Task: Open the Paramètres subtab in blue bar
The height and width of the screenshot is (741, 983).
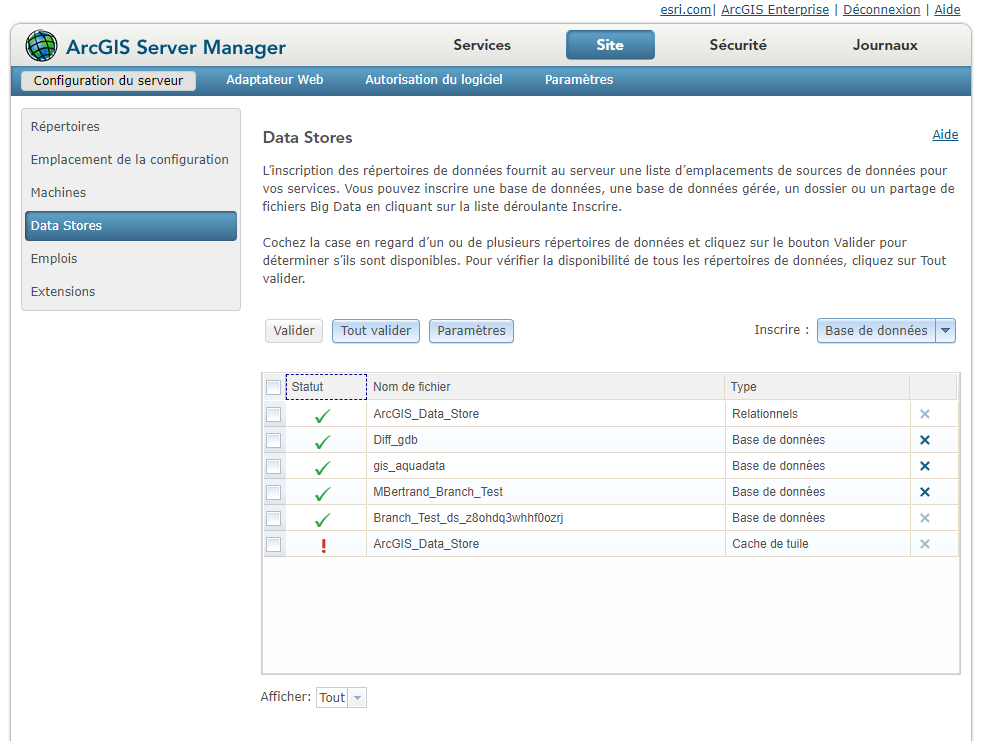Action: (579, 80)
